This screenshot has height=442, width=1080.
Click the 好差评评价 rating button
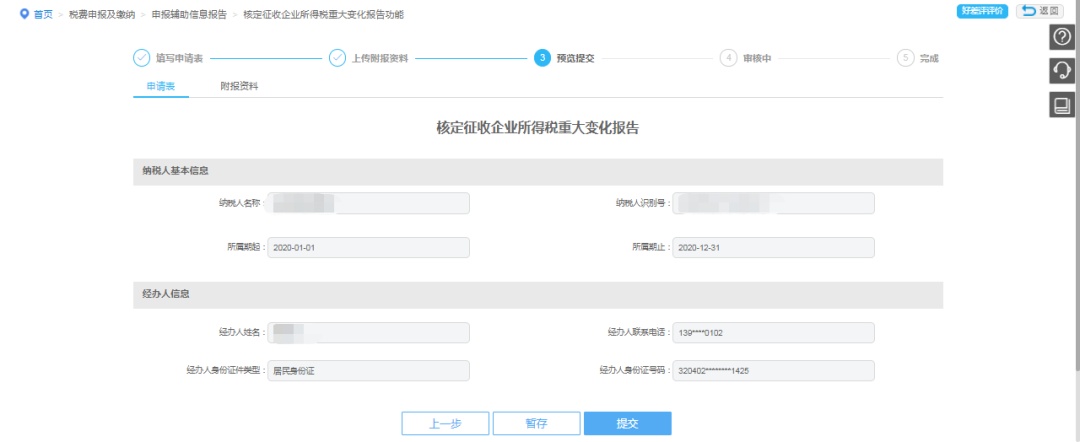982,11
